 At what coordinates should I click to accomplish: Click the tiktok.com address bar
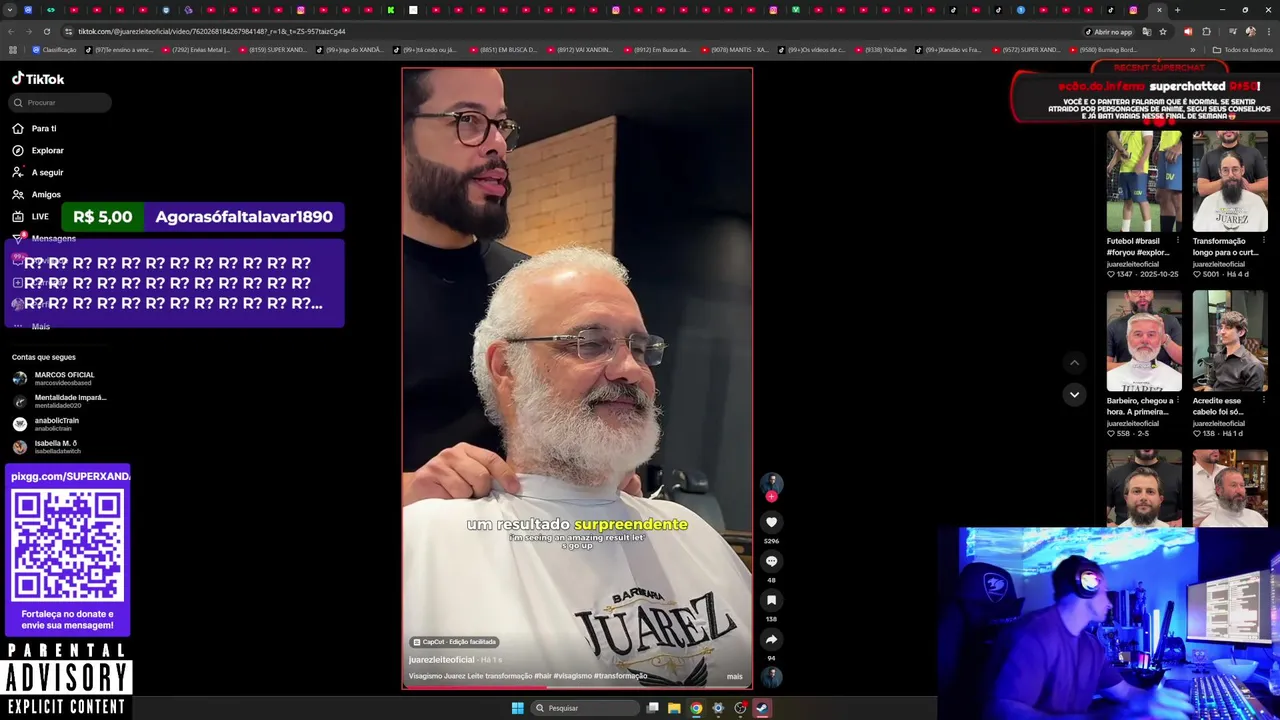click(x=570, y=31)
